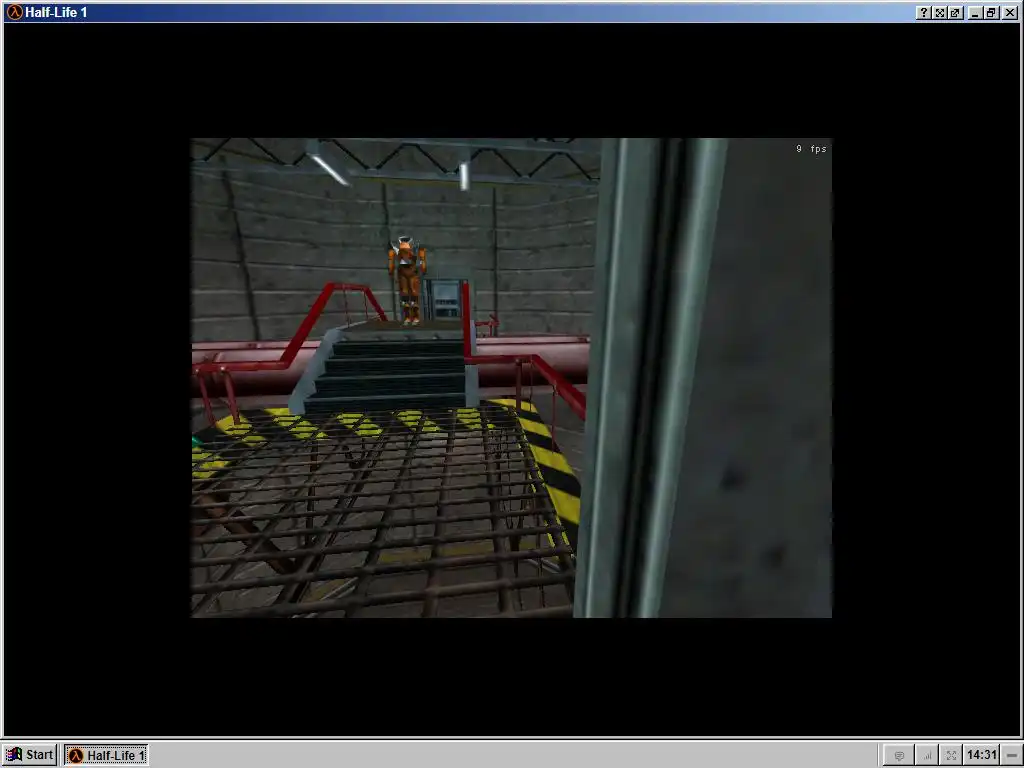The height and width of the screenshot is (768, 1024).
Task: Close the Half-Life 1 window
Action: click(x=1010, y=12)
